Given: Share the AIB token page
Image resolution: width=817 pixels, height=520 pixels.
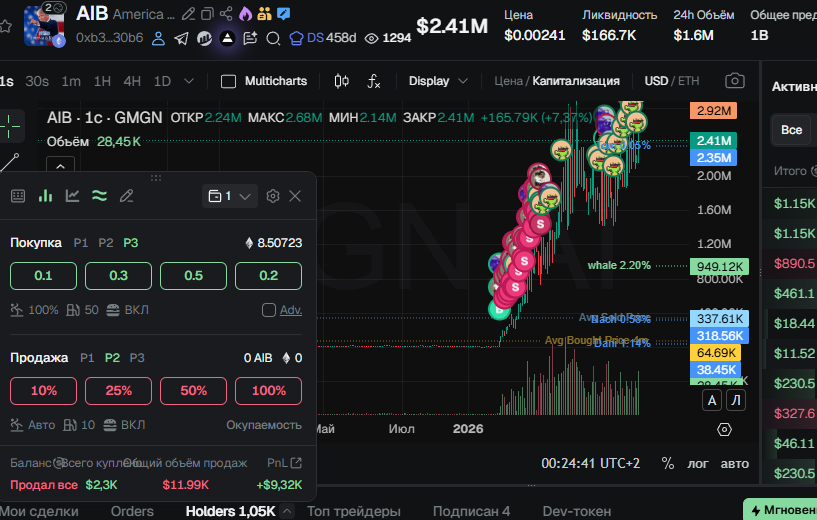Looking at the screenshot, I should (226, 14).
